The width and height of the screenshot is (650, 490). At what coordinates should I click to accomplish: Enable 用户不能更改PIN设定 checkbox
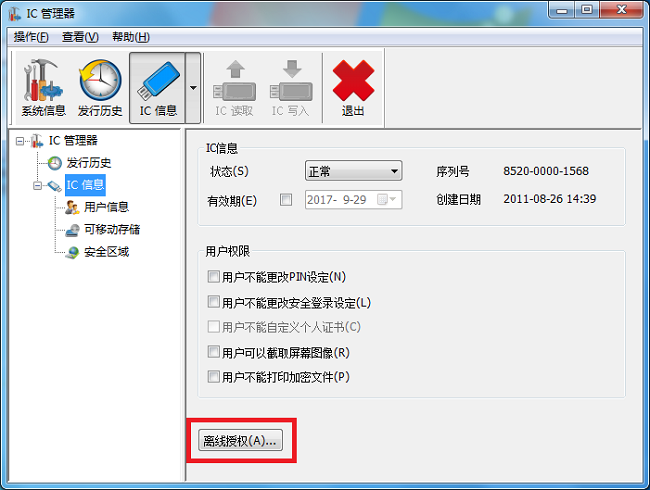point(213,277)
